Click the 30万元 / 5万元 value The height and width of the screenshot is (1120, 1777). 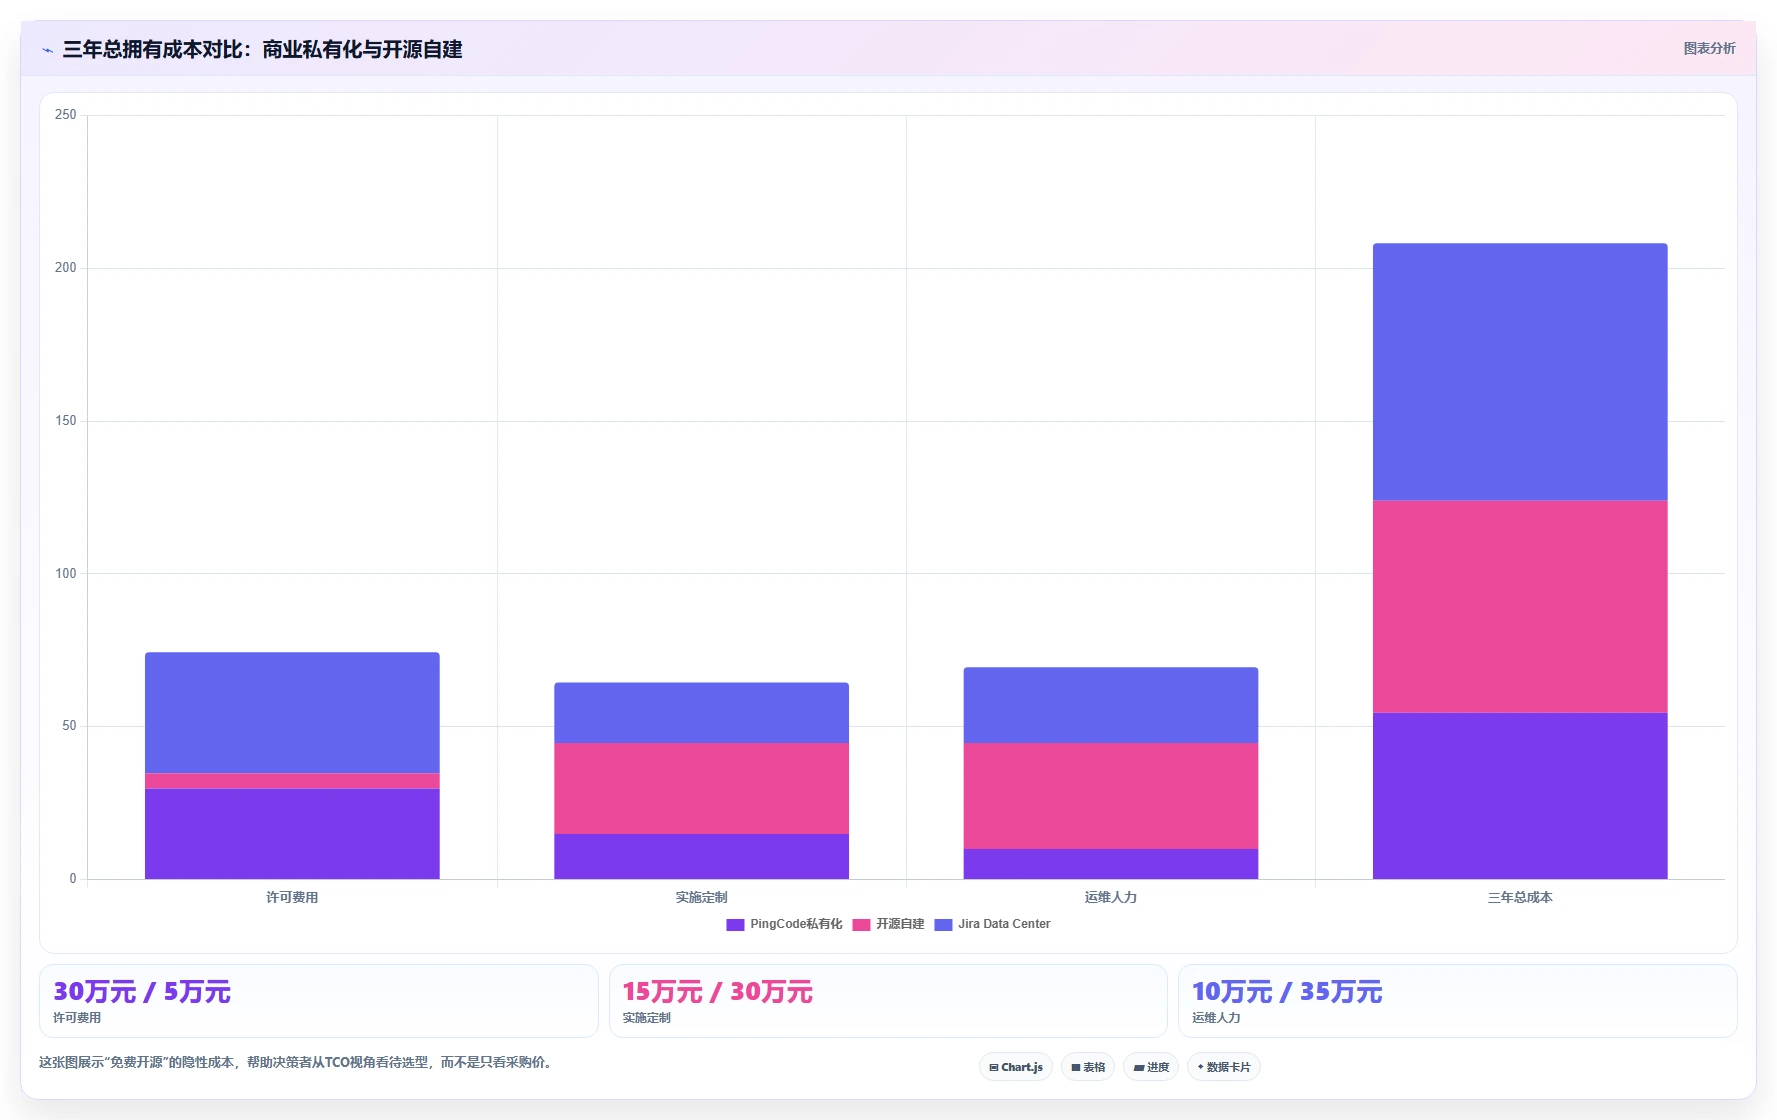142,992
